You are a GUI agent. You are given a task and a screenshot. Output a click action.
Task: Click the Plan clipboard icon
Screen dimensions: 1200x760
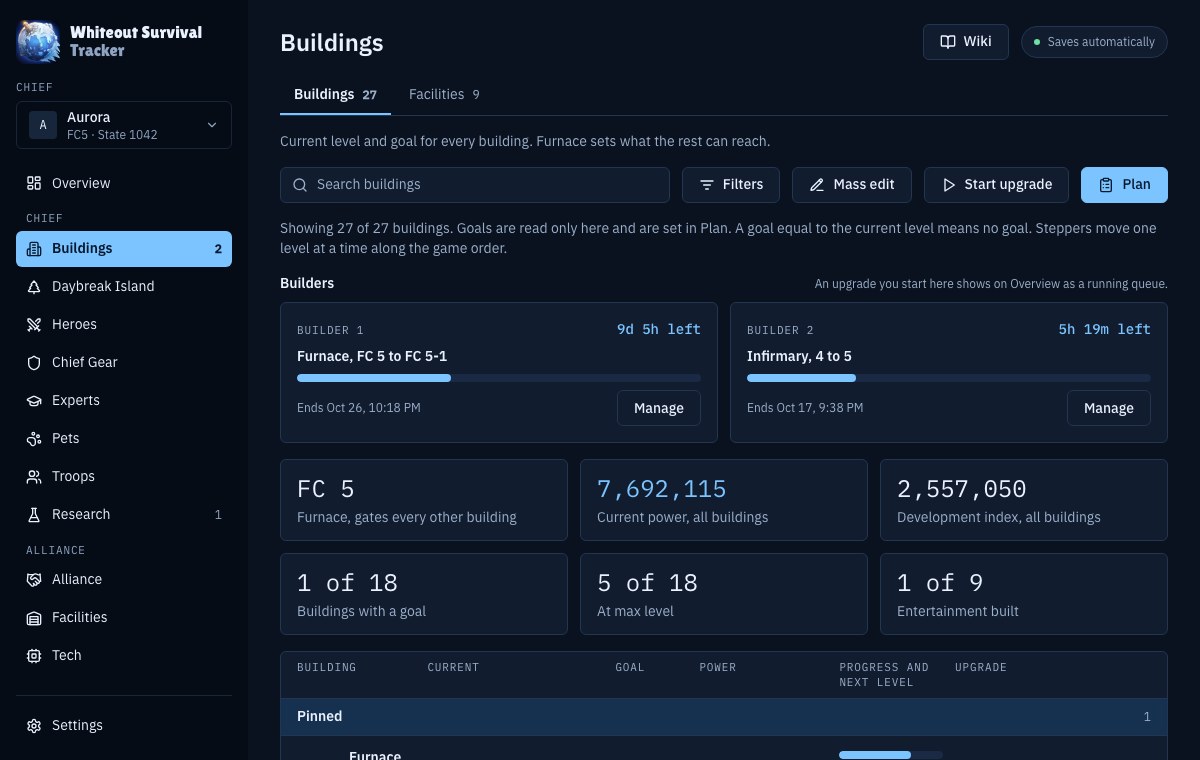pos(1106,185)
